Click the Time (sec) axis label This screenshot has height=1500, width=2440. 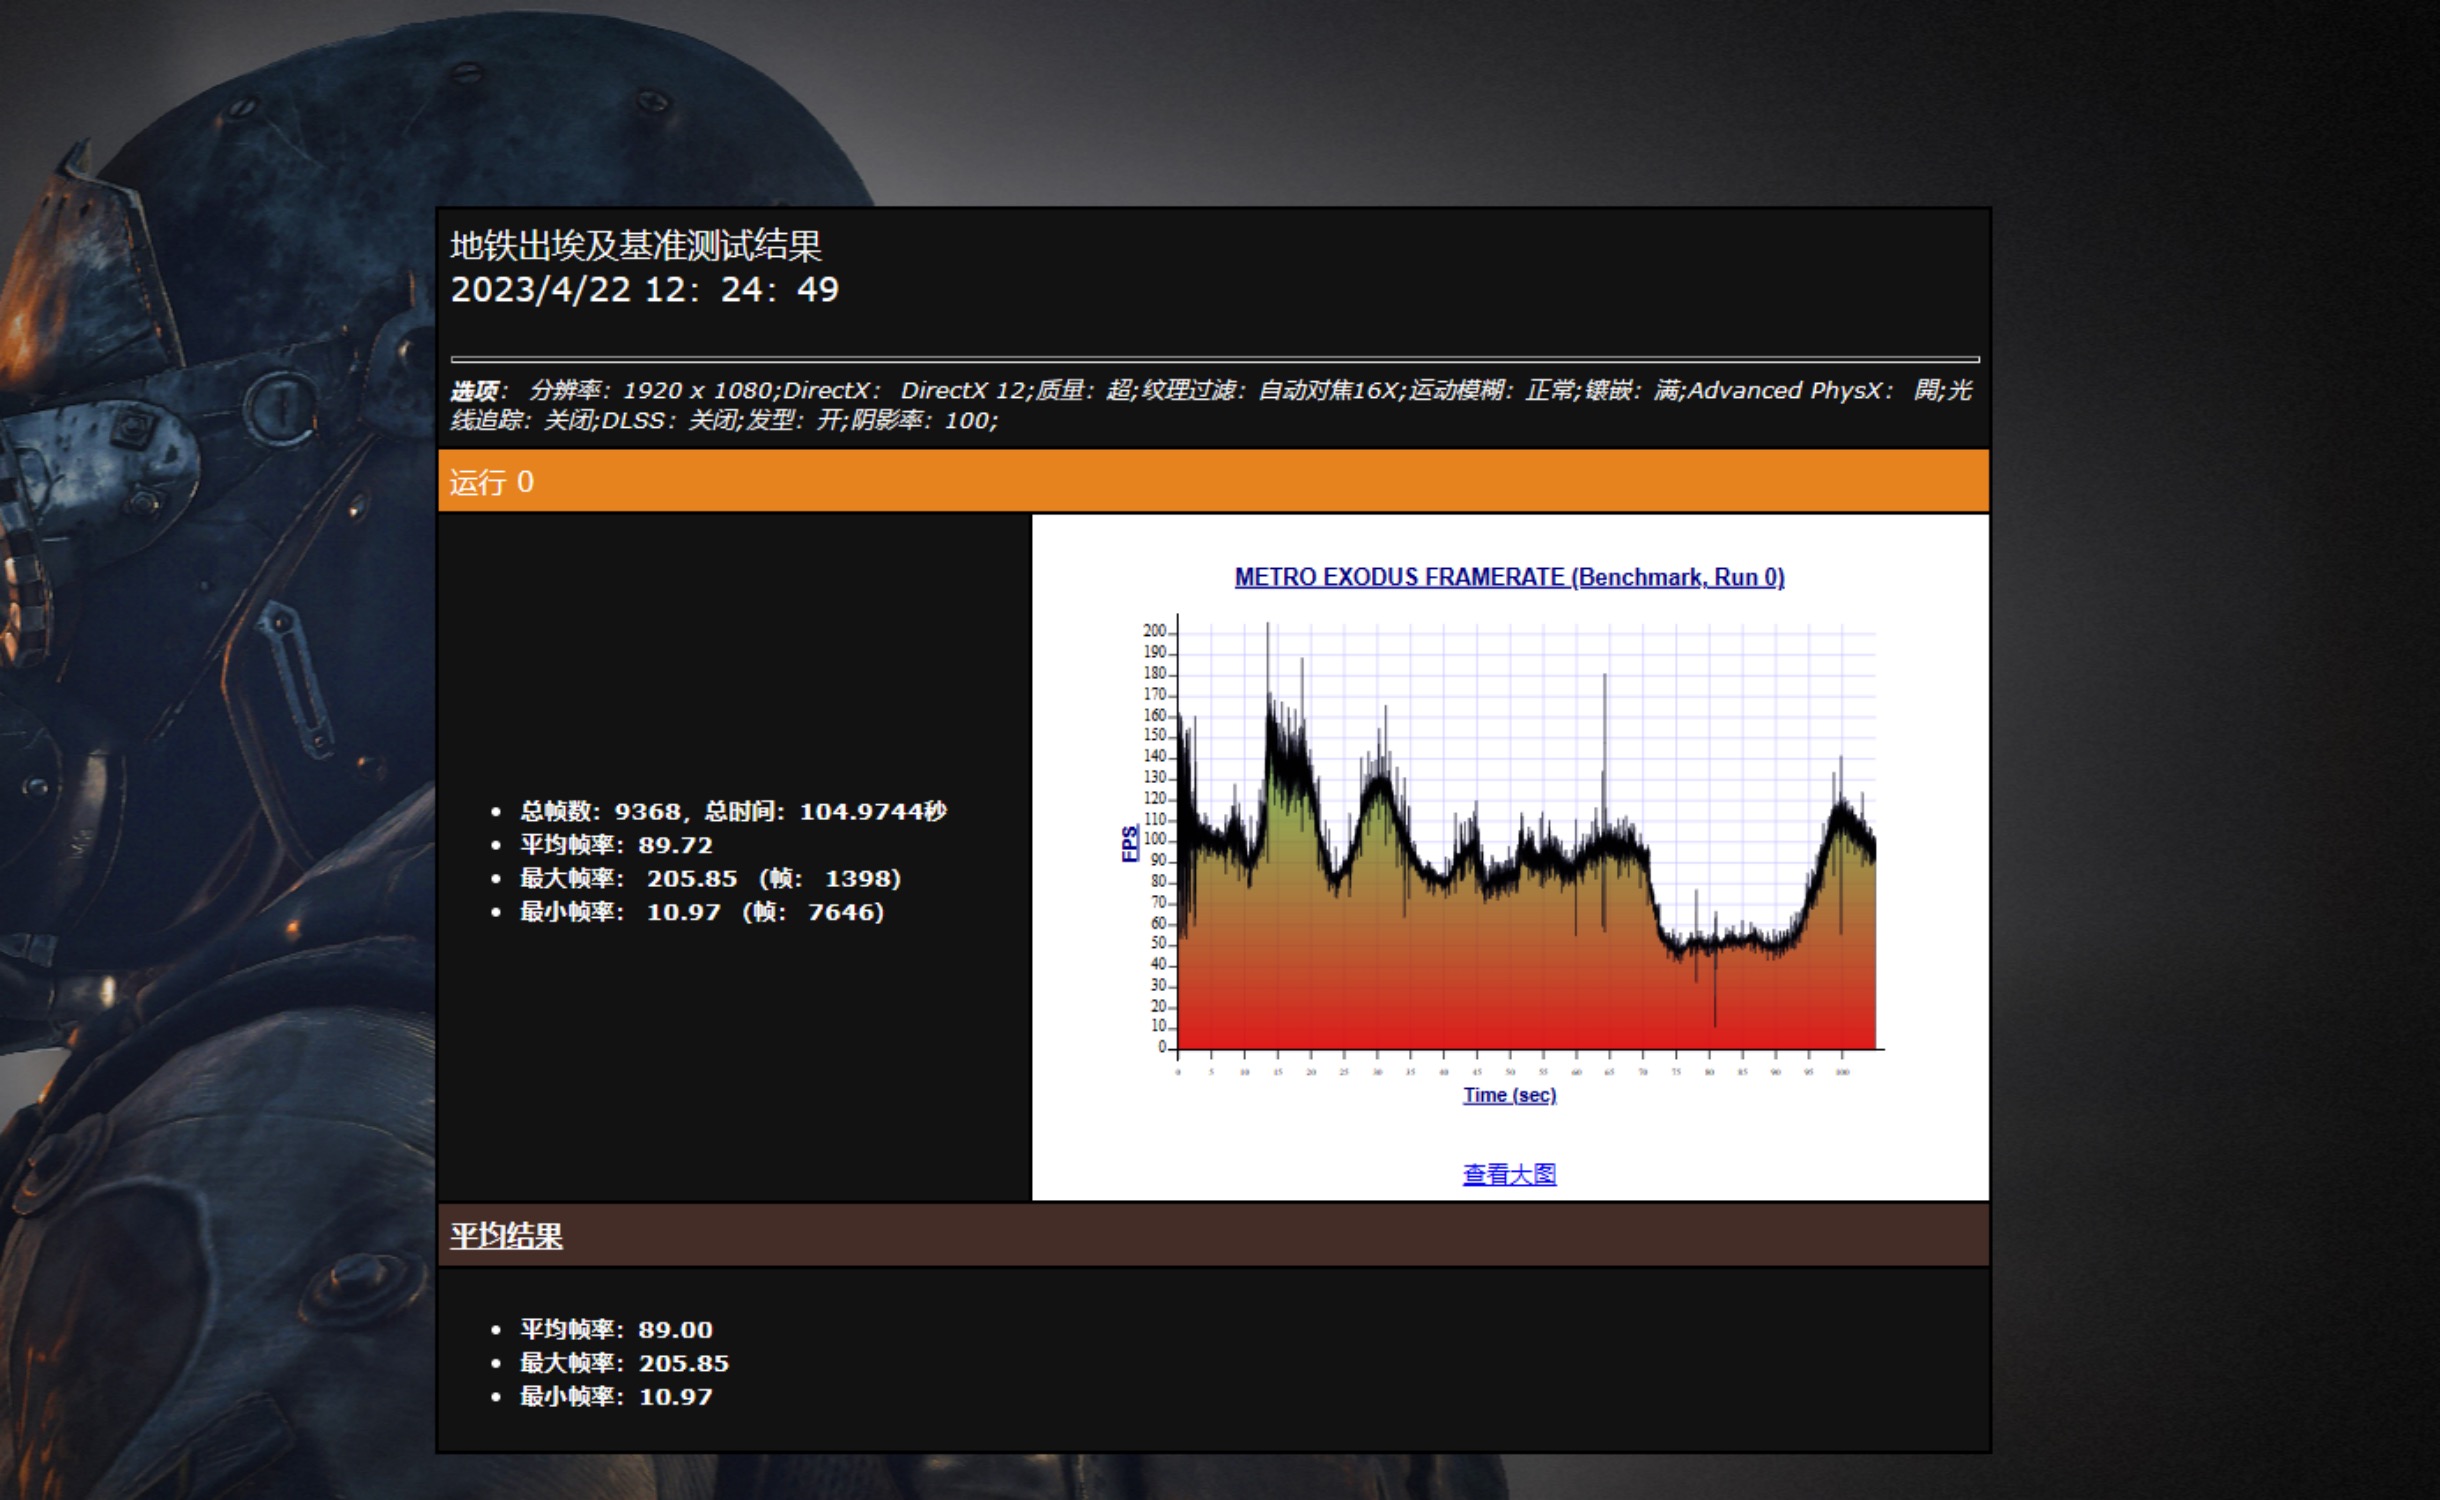click(x=1509, y=1095)
